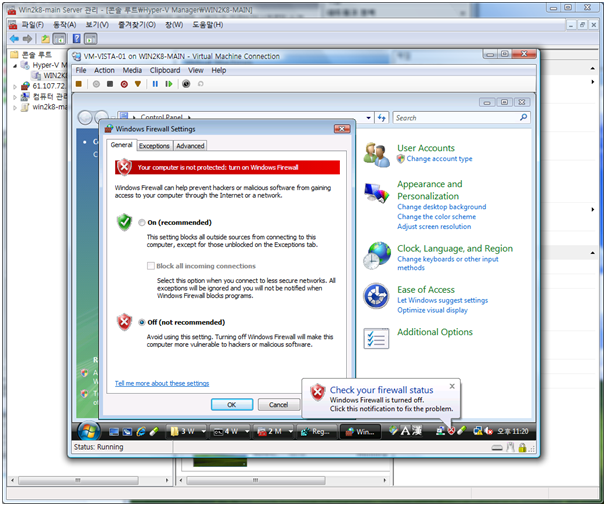Open the User Accounts icon in Control Panel

[x=376, y=154]
